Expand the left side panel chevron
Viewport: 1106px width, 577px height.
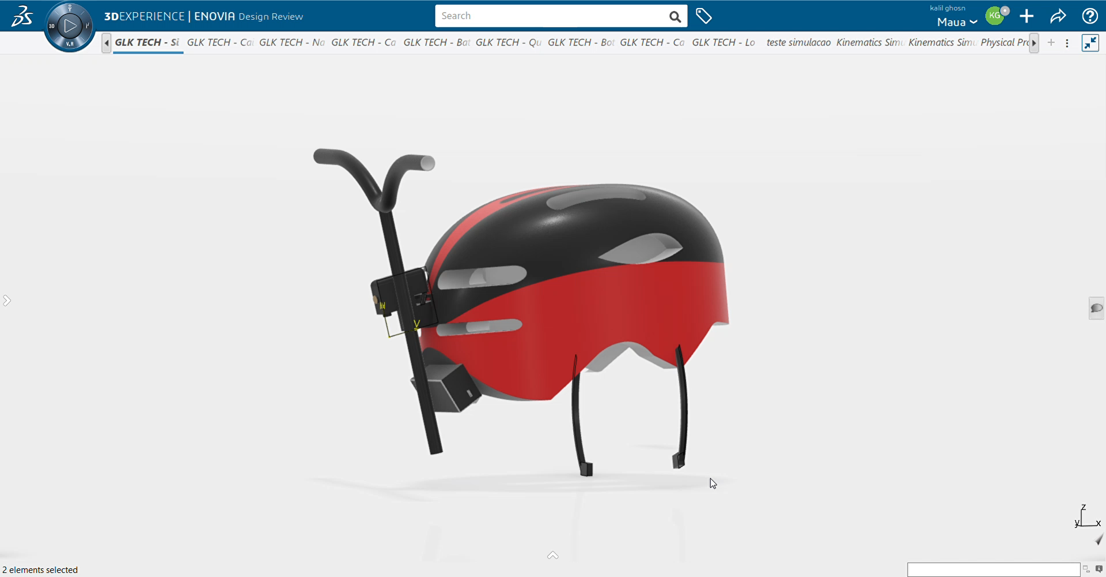6,300
